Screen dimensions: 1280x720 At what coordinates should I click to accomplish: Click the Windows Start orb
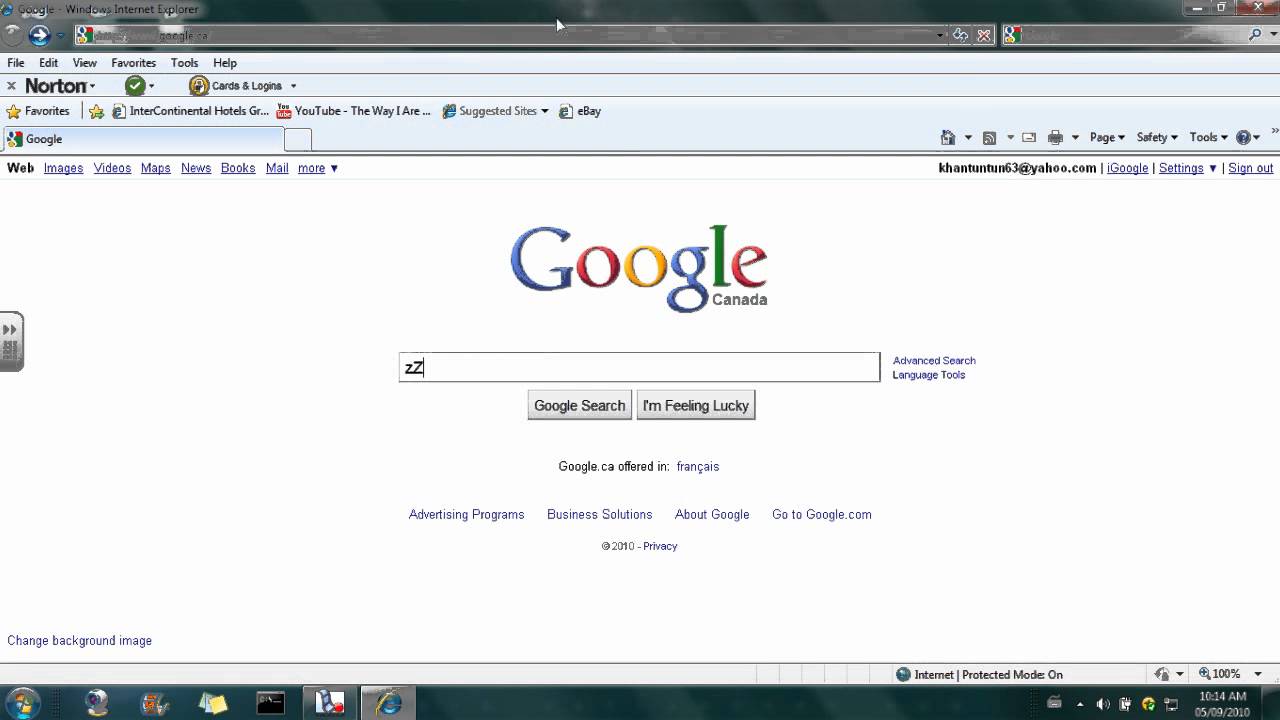pos(22,702)
